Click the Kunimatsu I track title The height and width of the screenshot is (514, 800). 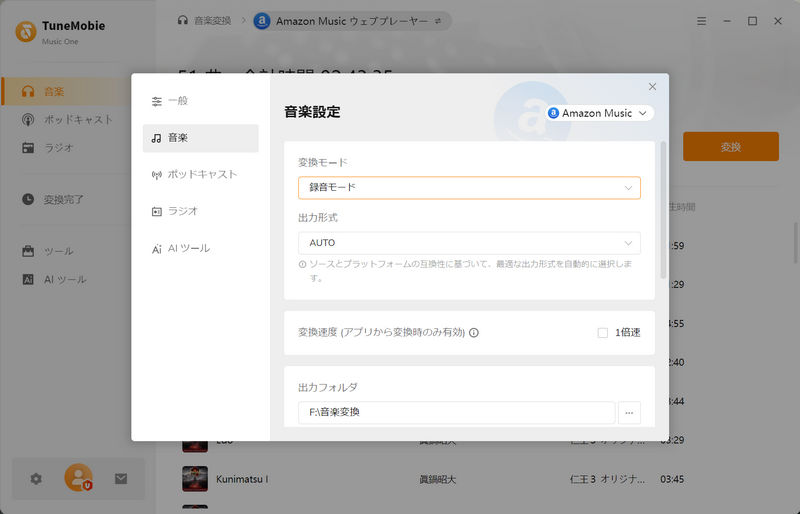242,479
